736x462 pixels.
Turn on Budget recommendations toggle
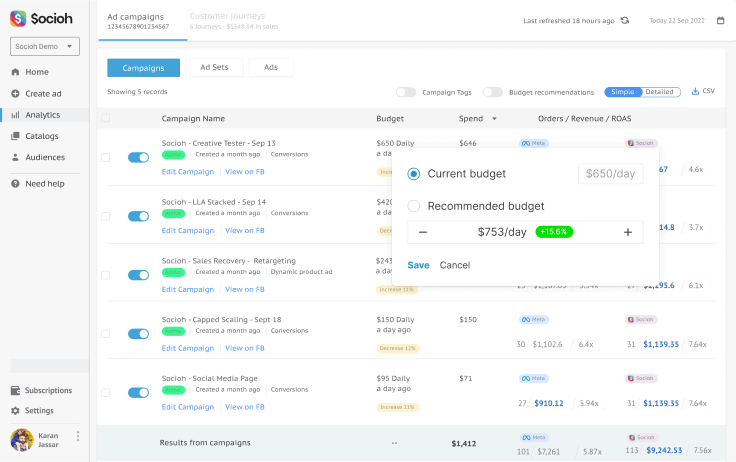pyautogui.click(x=492, y=92)
